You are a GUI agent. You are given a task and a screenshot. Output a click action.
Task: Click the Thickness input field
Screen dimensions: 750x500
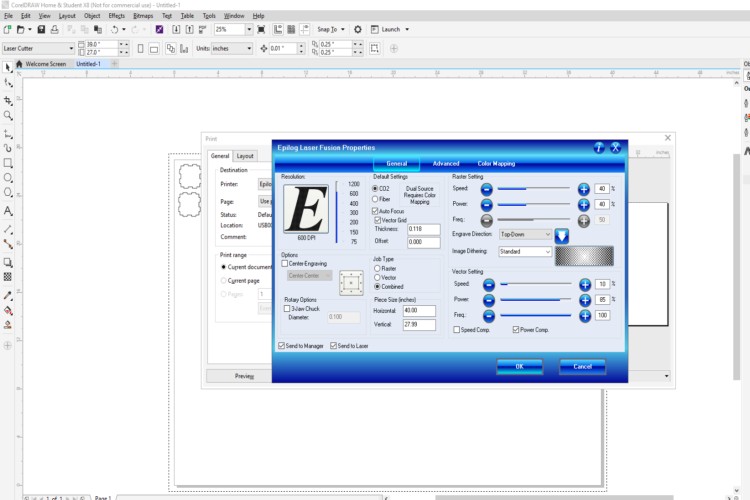[423, 229]
